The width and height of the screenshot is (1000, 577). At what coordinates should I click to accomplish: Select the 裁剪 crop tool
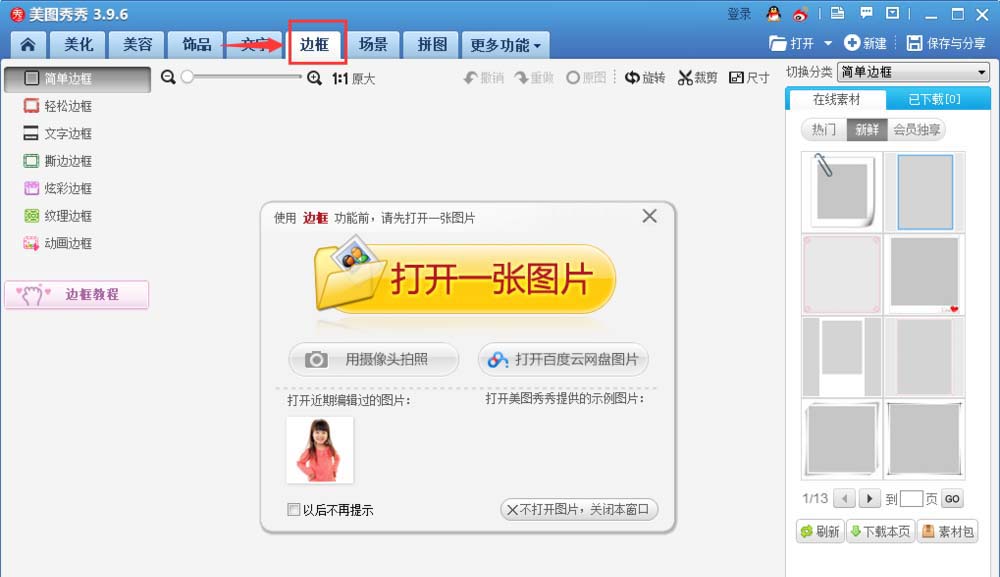coord(697,78)
